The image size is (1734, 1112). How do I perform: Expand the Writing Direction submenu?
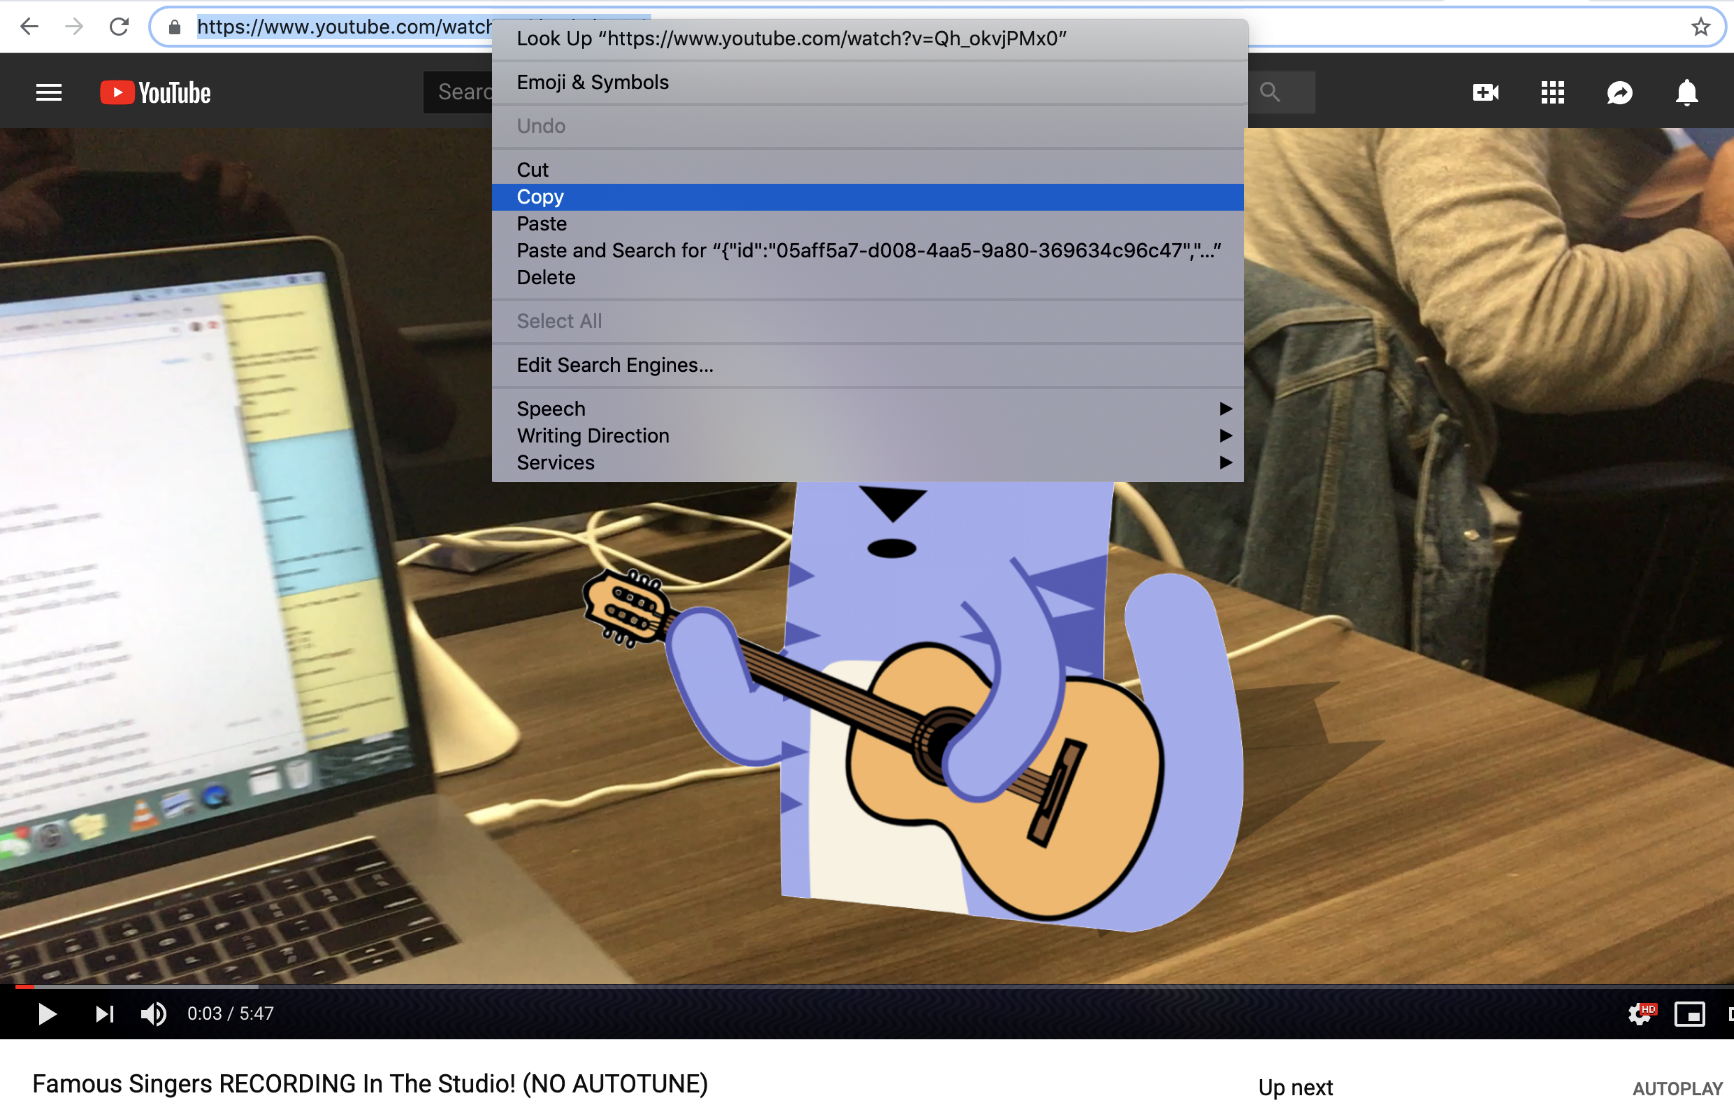tap(867, 436)
